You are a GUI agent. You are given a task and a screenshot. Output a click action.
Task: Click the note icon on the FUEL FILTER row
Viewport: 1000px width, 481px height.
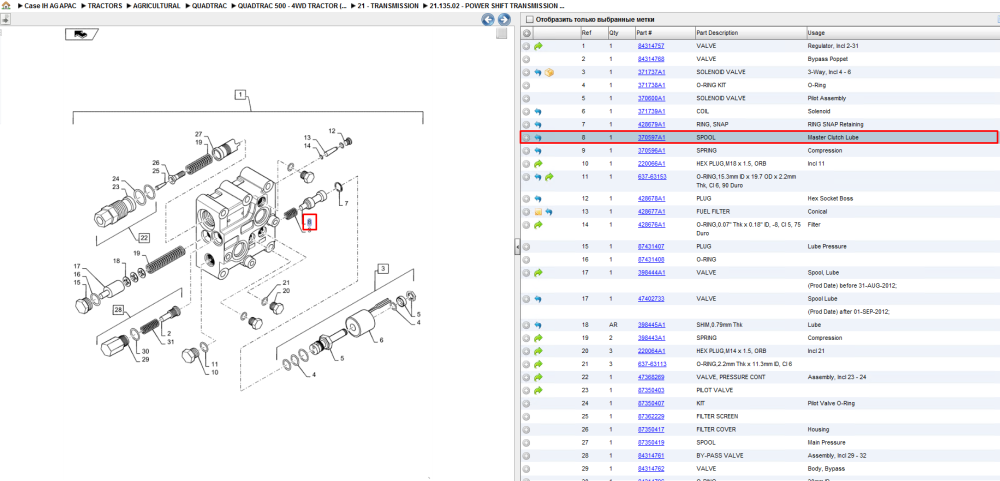pyautogui.click(x=538, y=211)
